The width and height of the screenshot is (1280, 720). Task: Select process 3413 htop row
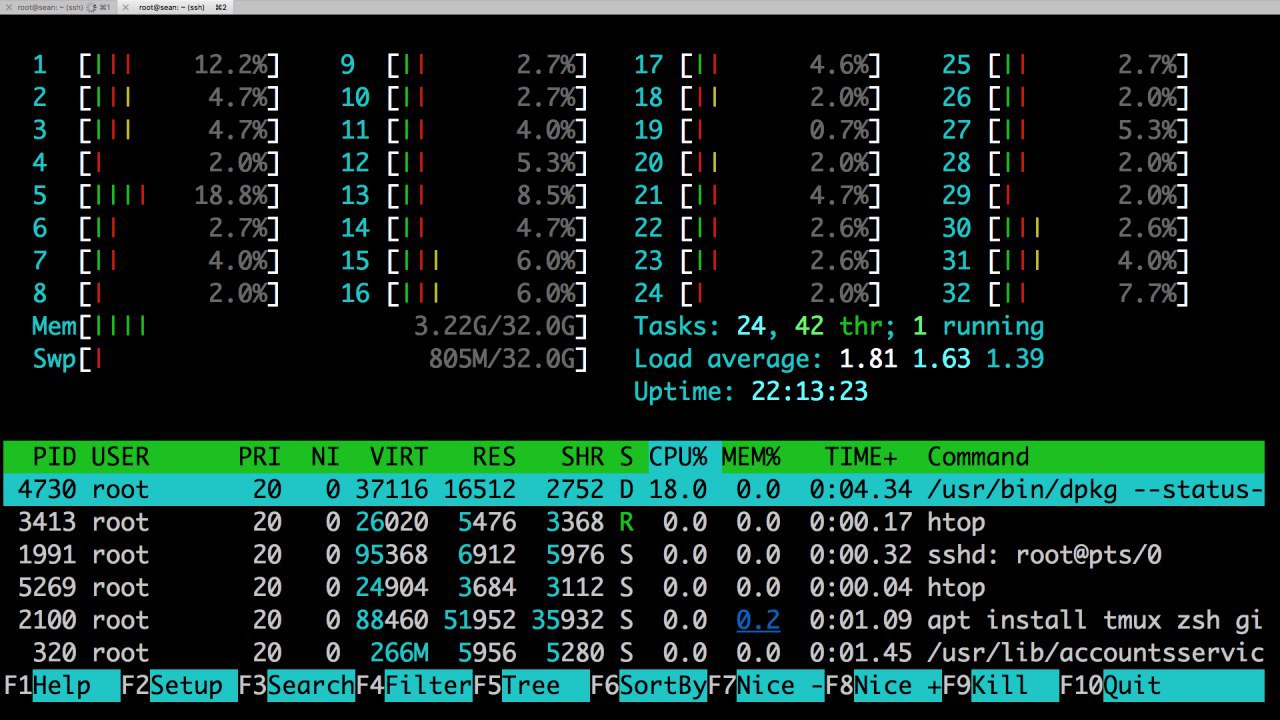coord(634,522)
